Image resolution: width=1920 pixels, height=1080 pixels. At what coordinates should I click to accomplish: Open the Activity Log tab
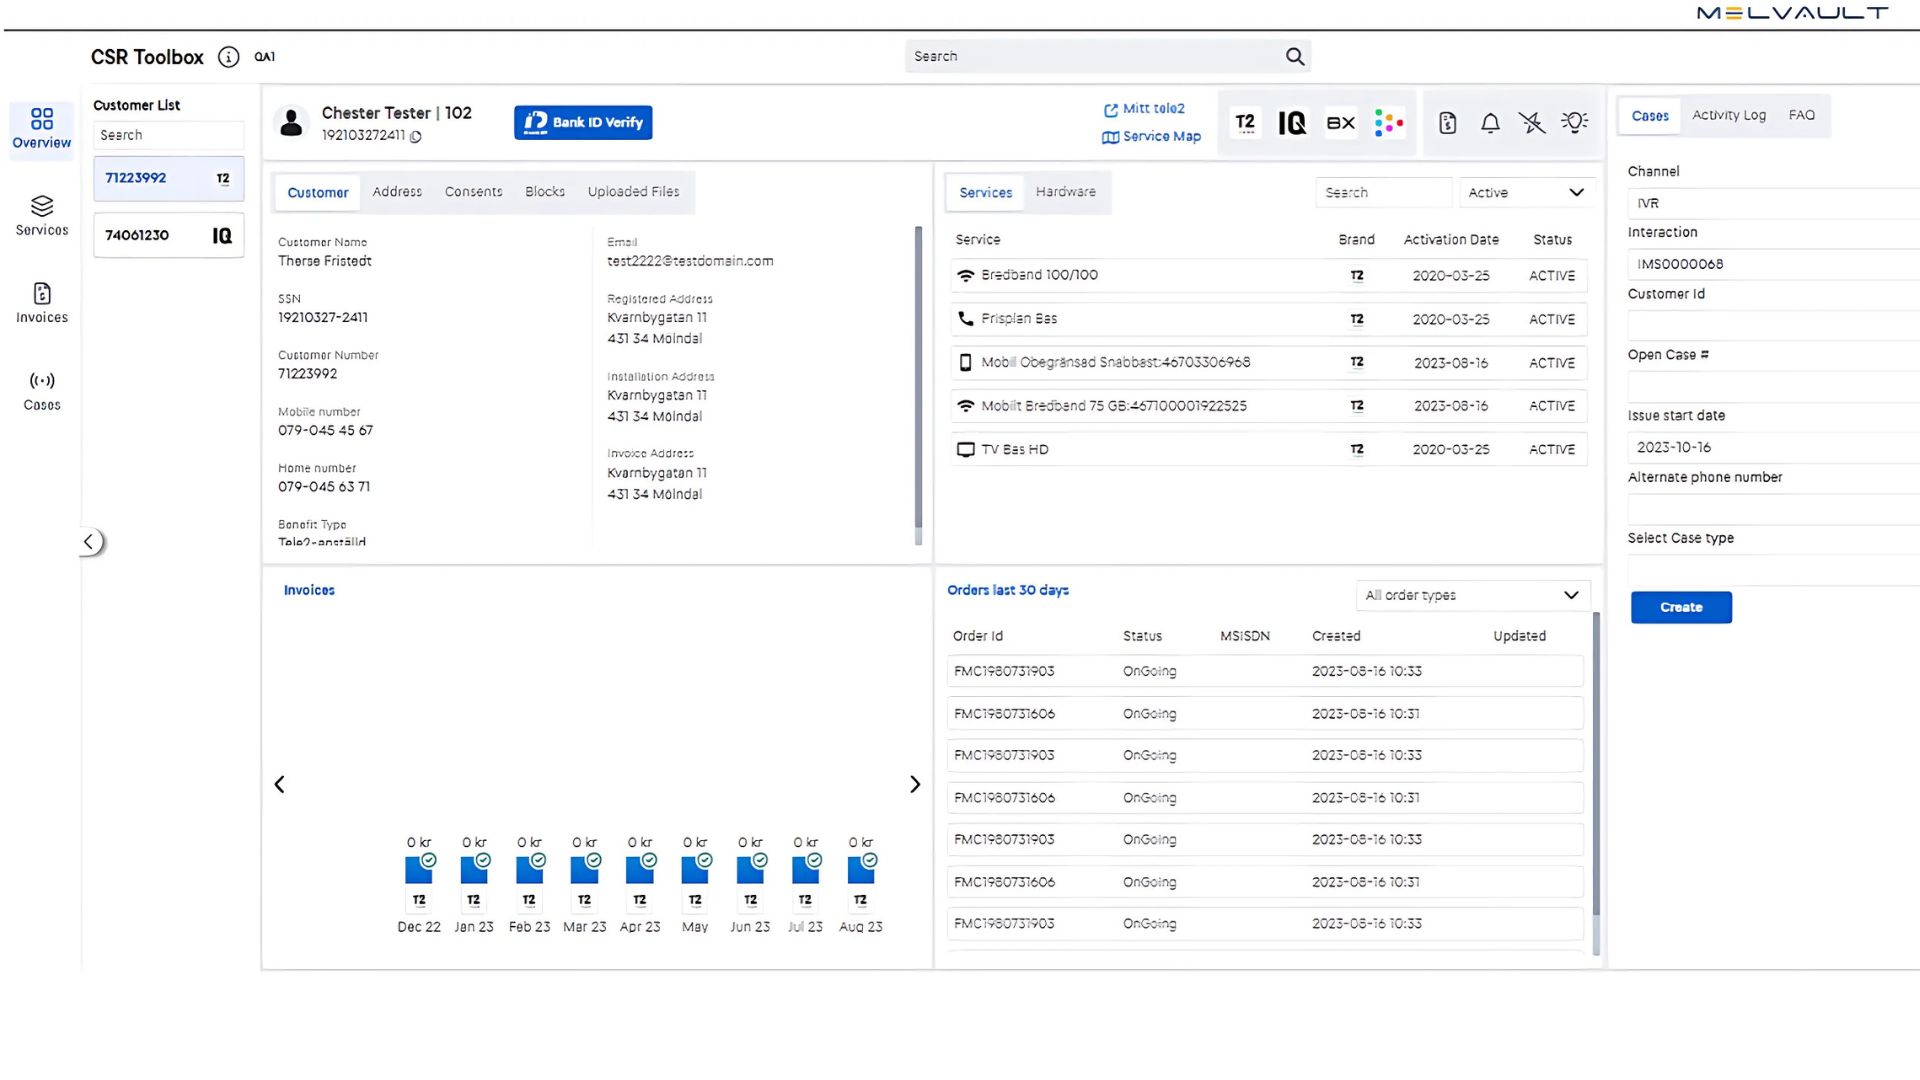(1728, 115)
